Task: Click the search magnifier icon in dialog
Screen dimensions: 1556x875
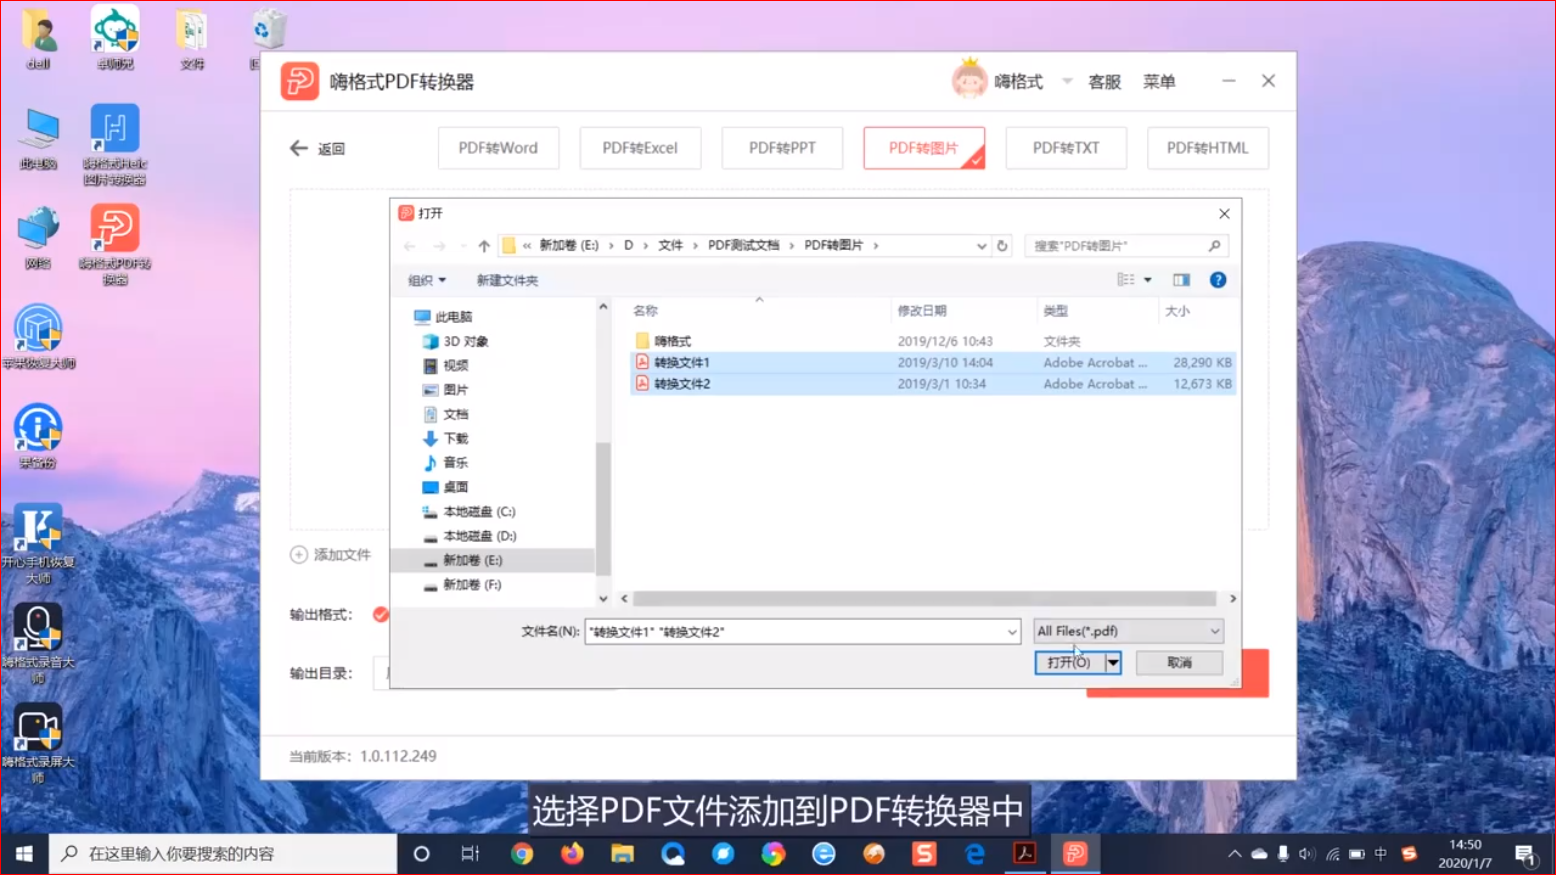Action: coord(1215,245)
